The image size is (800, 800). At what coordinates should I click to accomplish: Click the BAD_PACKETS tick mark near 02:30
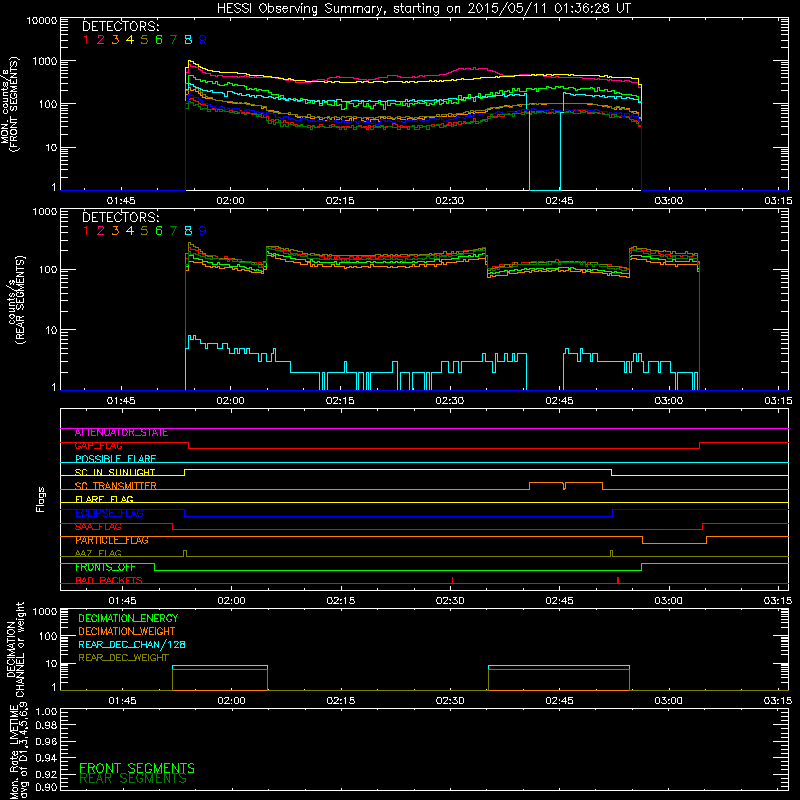coord(453,581)
